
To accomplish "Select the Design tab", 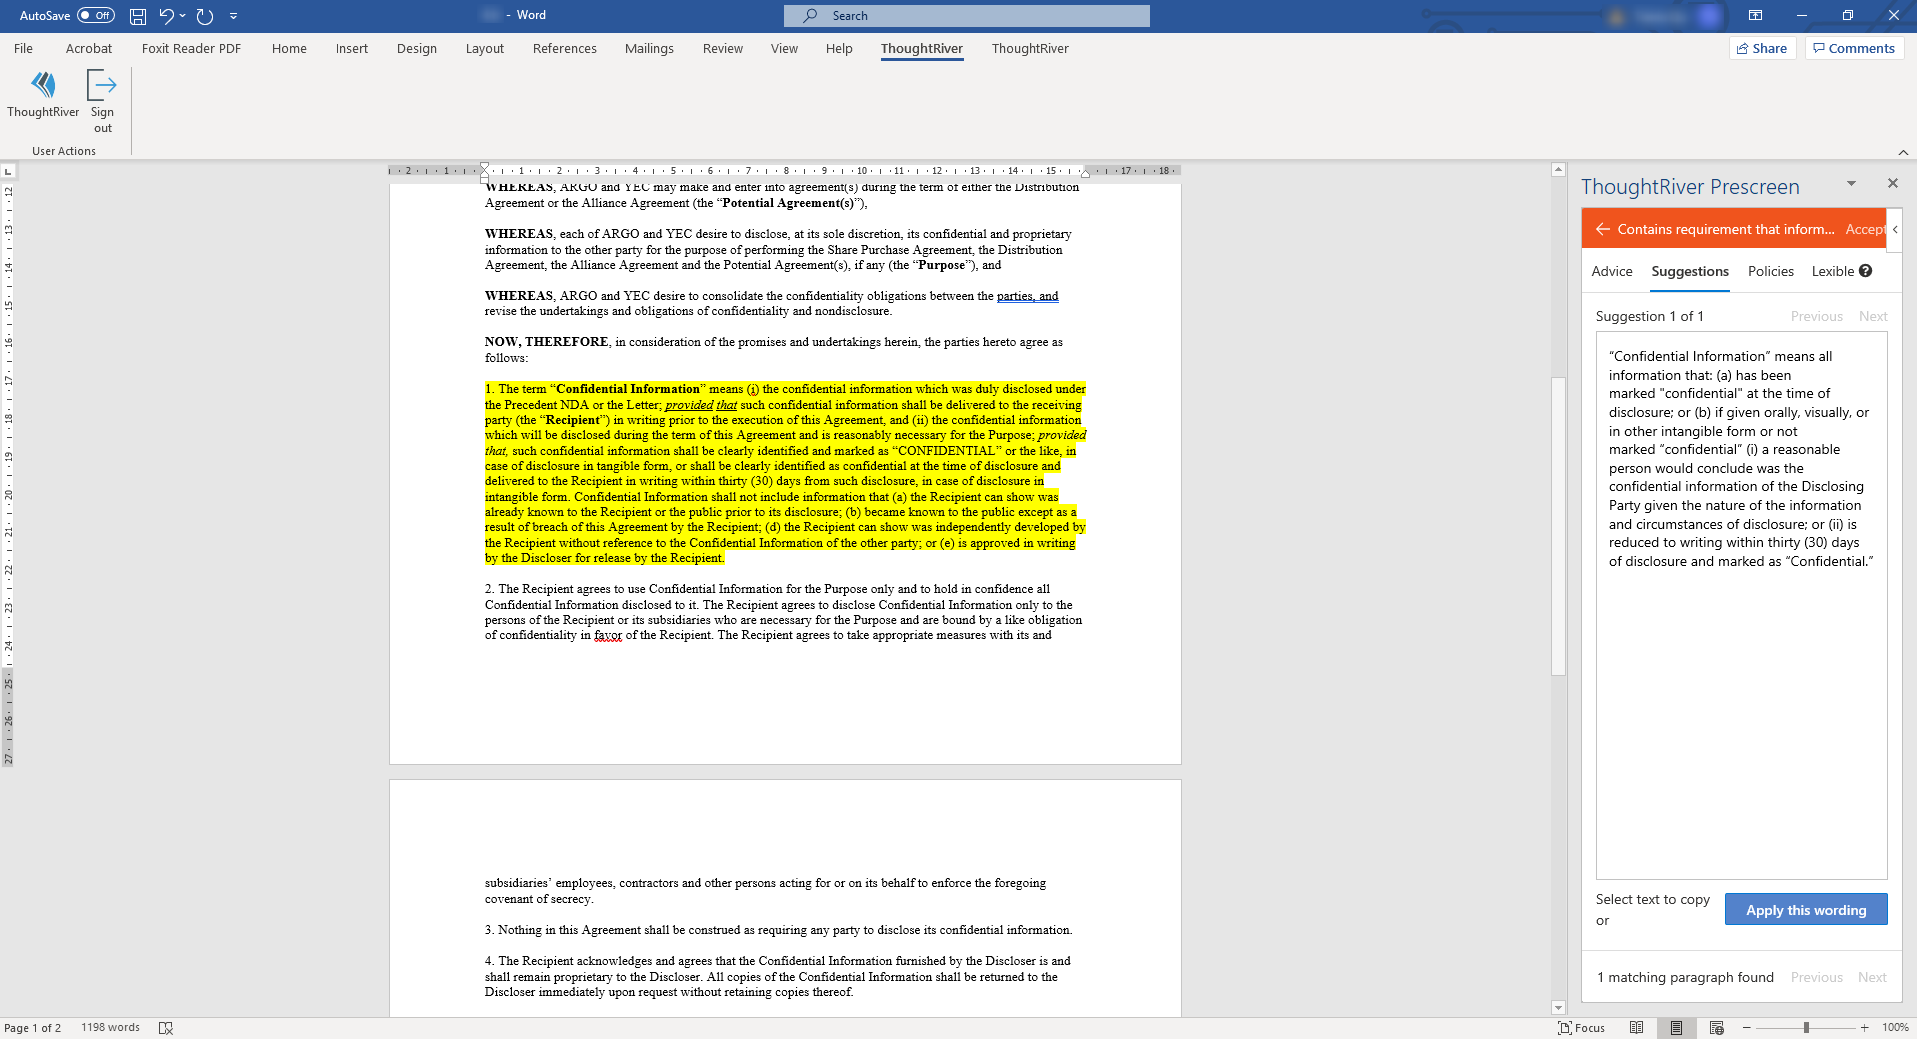I will tap(417, 48).
